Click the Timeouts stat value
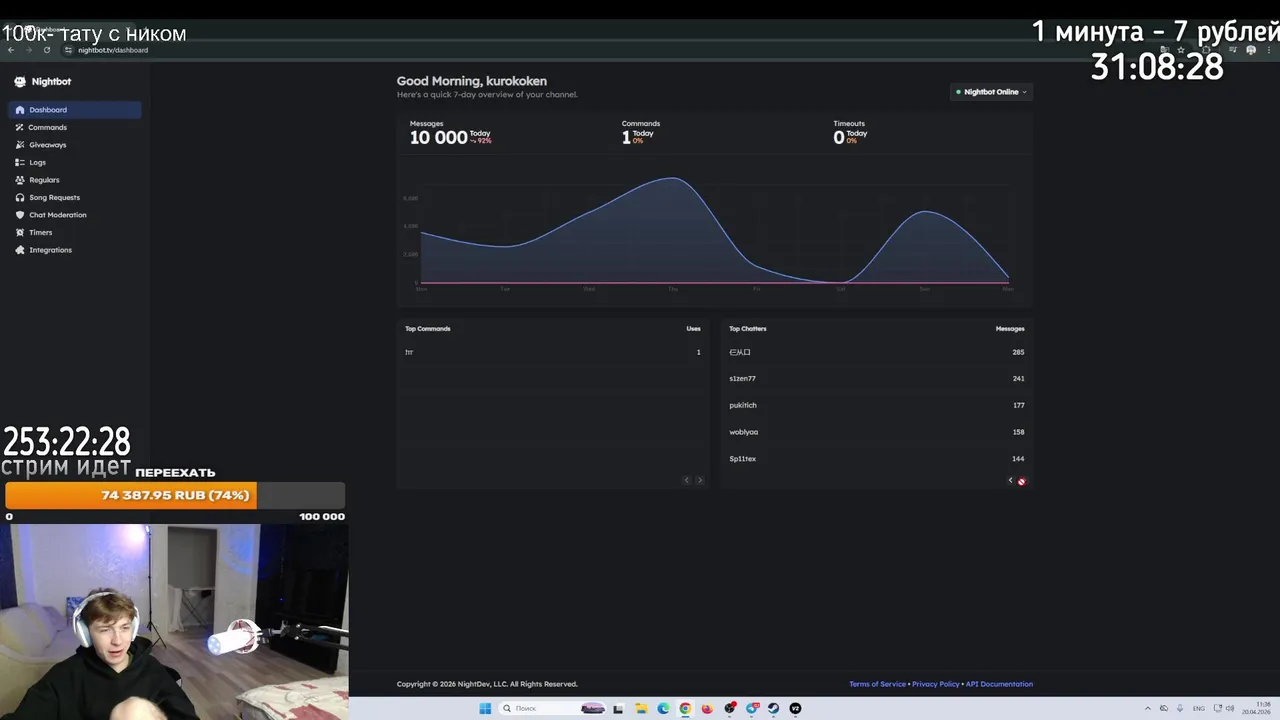1280x720 pixels. point(839,138)
